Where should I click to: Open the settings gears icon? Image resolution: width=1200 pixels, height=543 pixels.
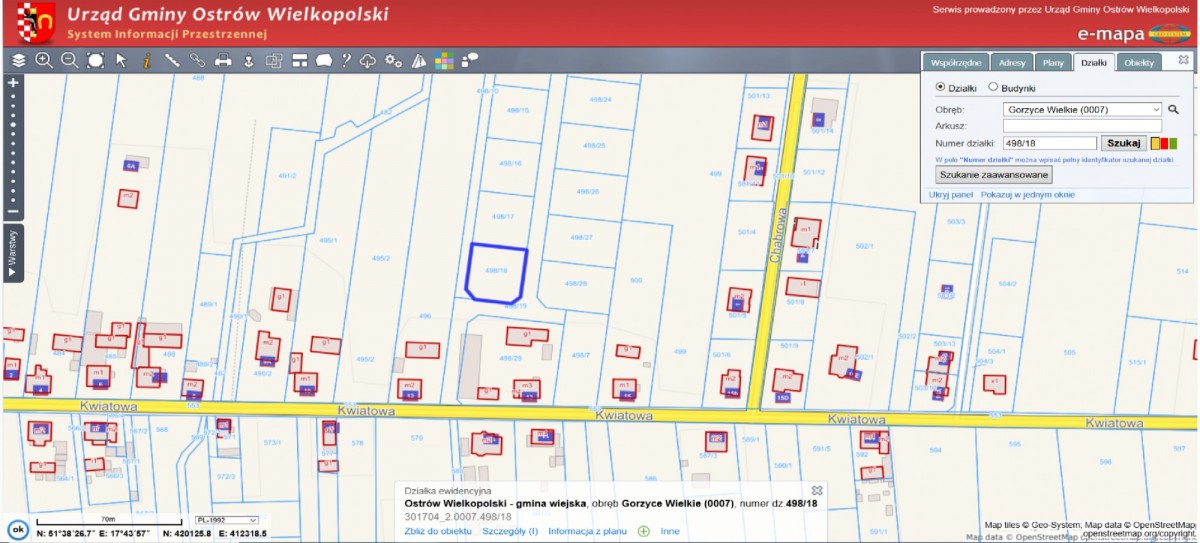click(x=394, y=60)
